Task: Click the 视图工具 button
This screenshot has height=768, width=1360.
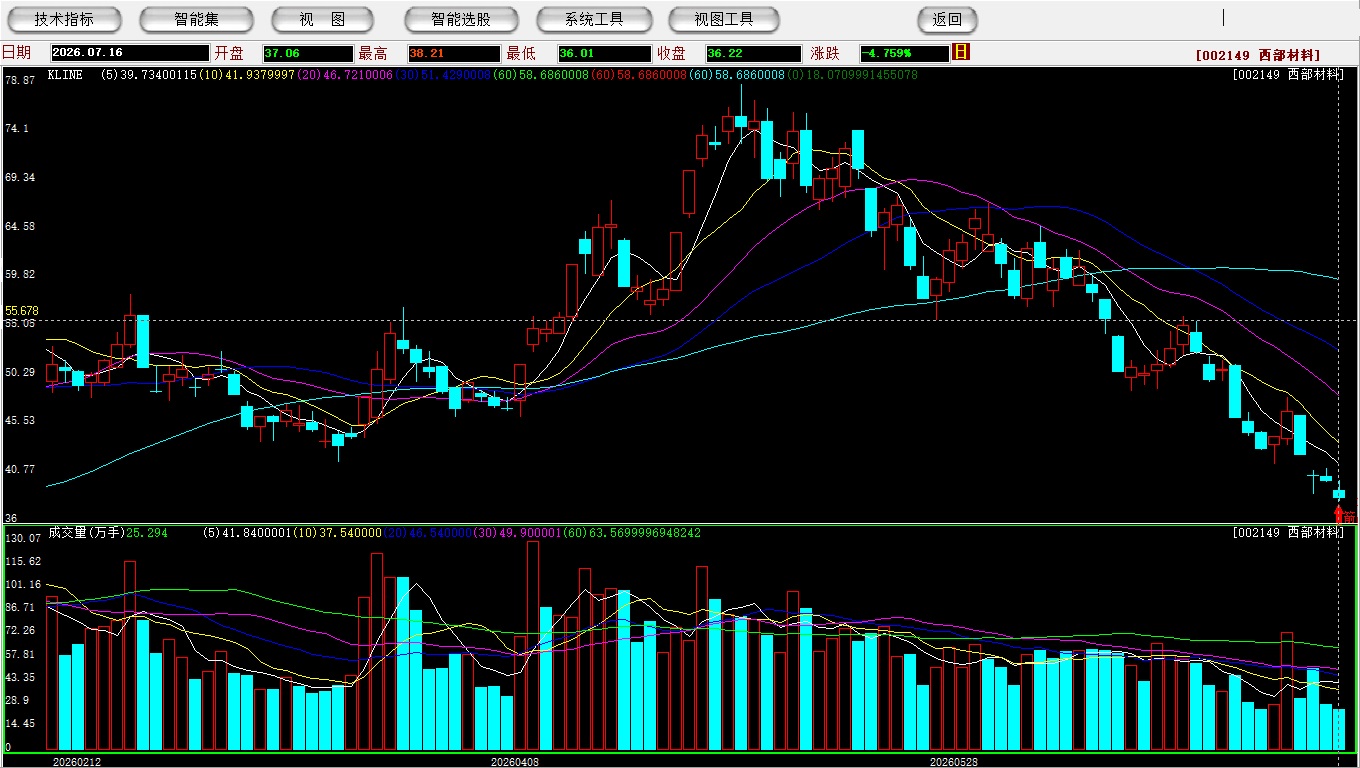Action: click(725, 19)
